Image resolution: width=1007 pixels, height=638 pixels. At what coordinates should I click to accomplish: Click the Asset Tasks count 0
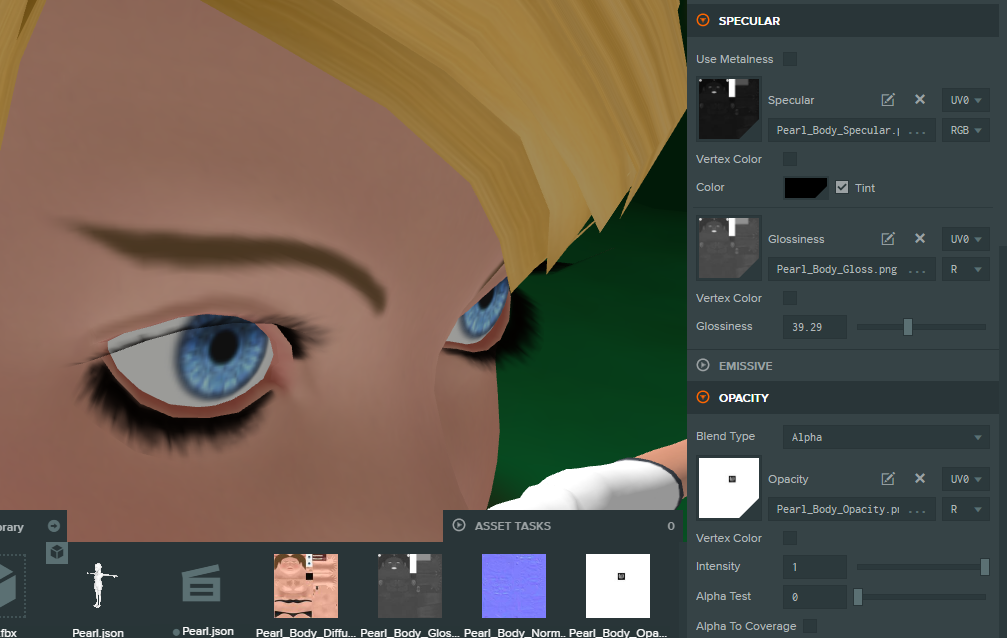(x=670, y=526)
